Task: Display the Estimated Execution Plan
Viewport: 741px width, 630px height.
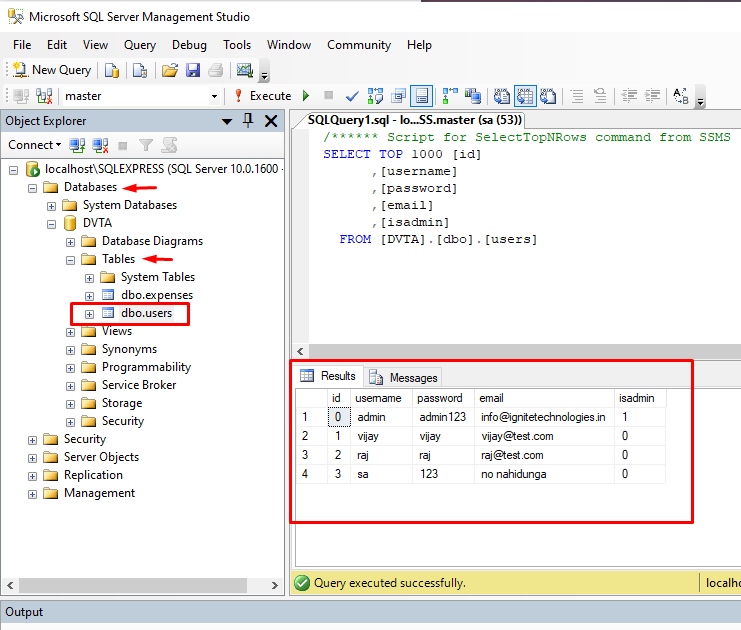Action: 375,96
